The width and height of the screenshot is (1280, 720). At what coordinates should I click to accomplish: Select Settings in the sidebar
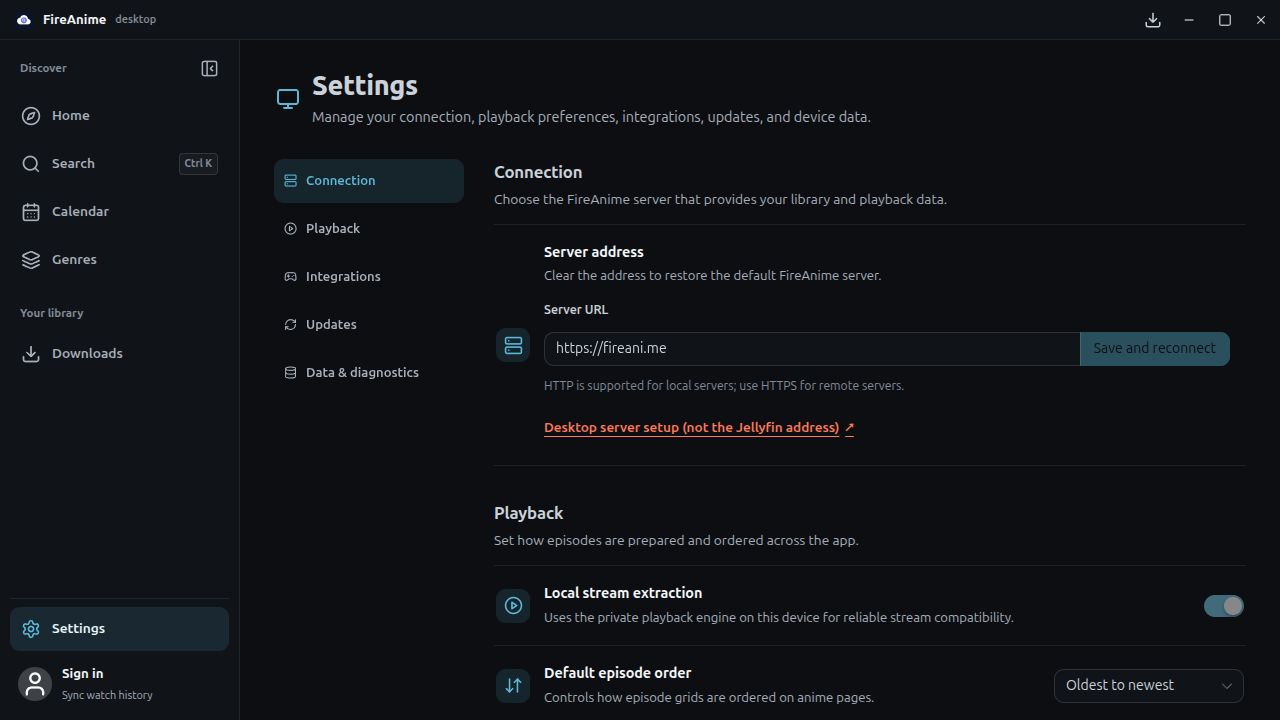click(119, 629)
